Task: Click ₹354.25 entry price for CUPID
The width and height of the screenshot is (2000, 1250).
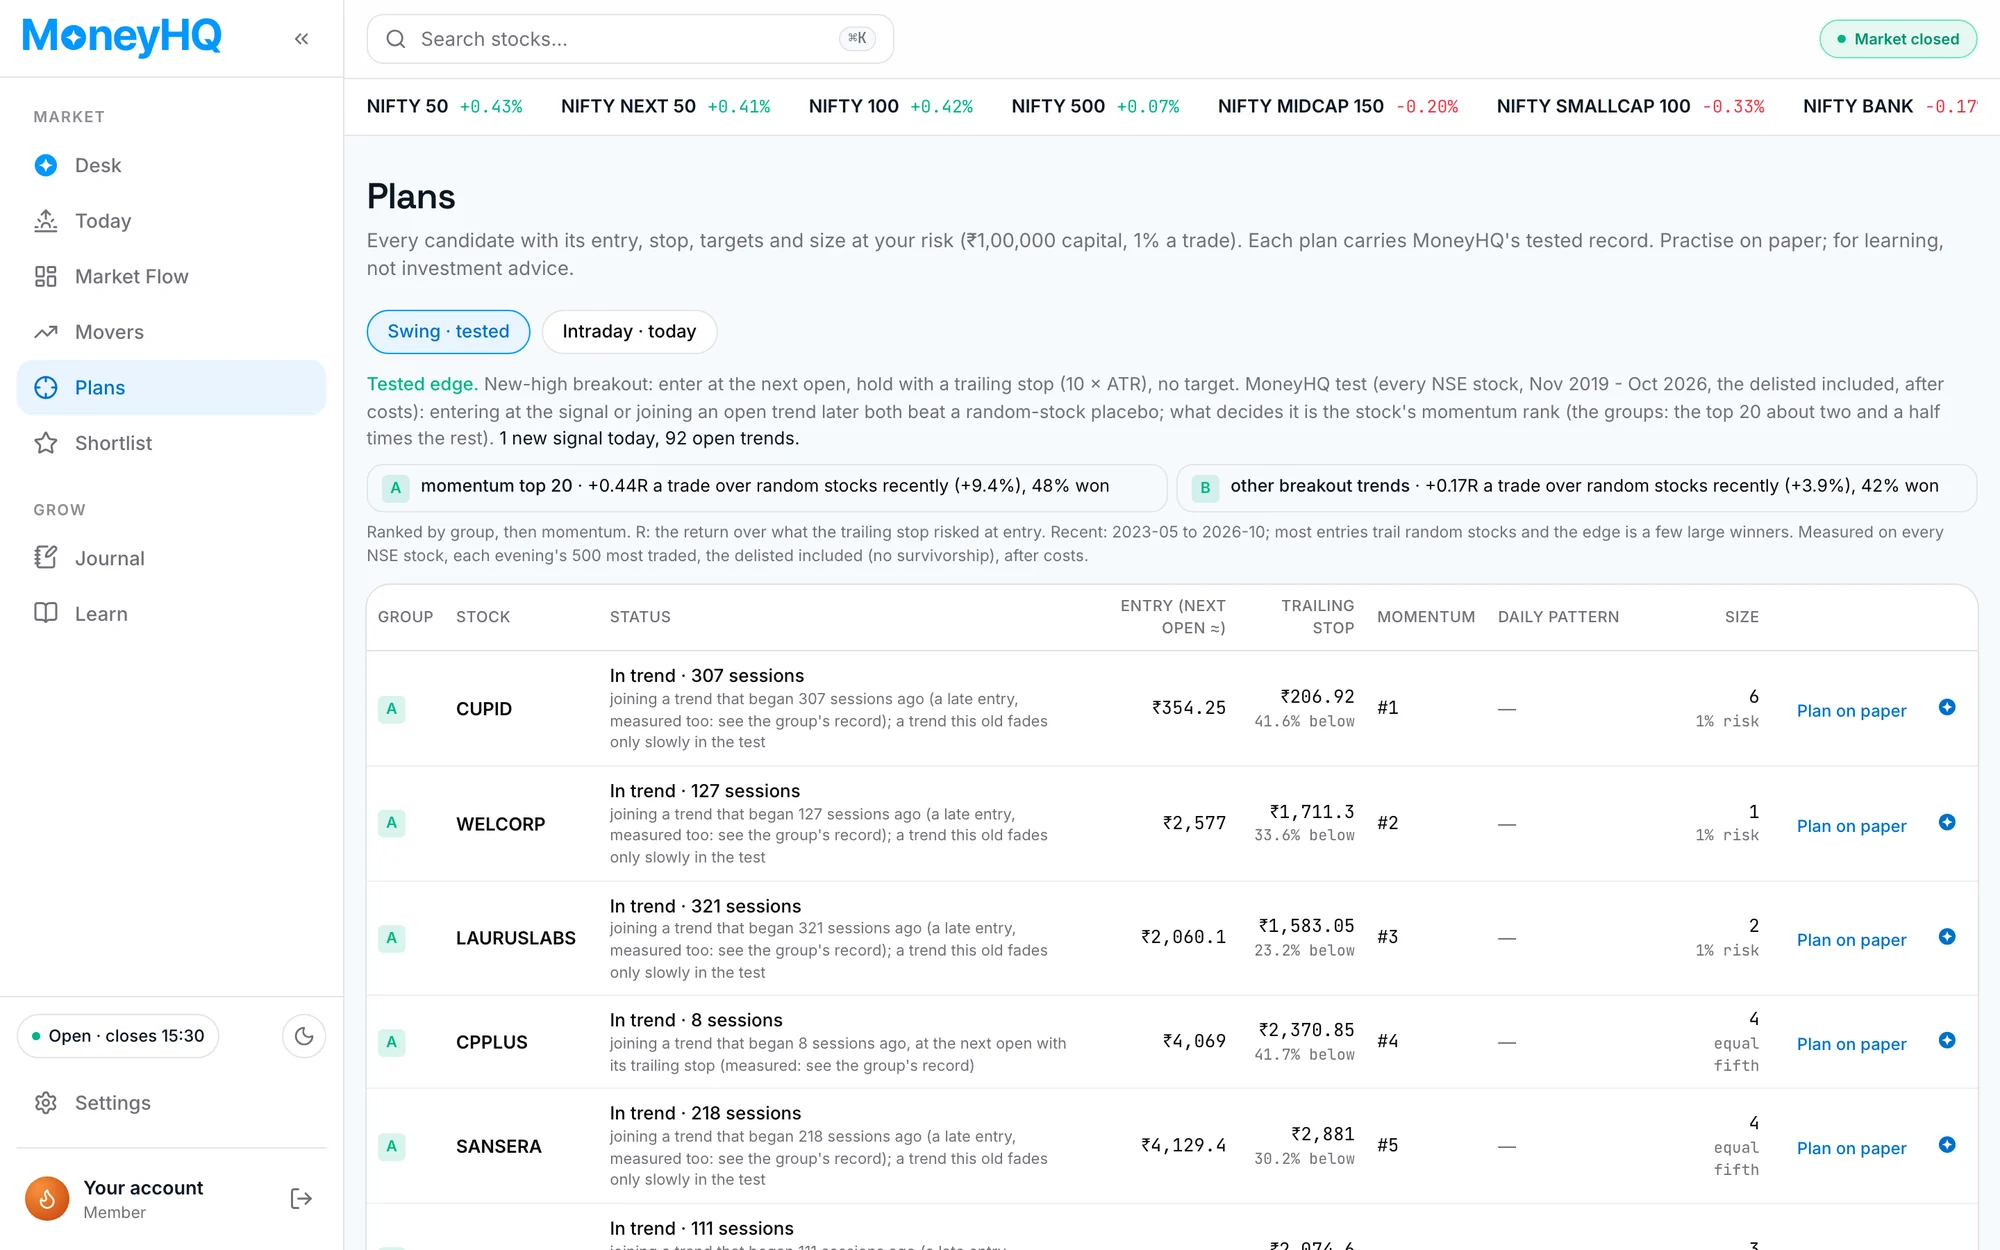Action: click(x=1188, y=708)
